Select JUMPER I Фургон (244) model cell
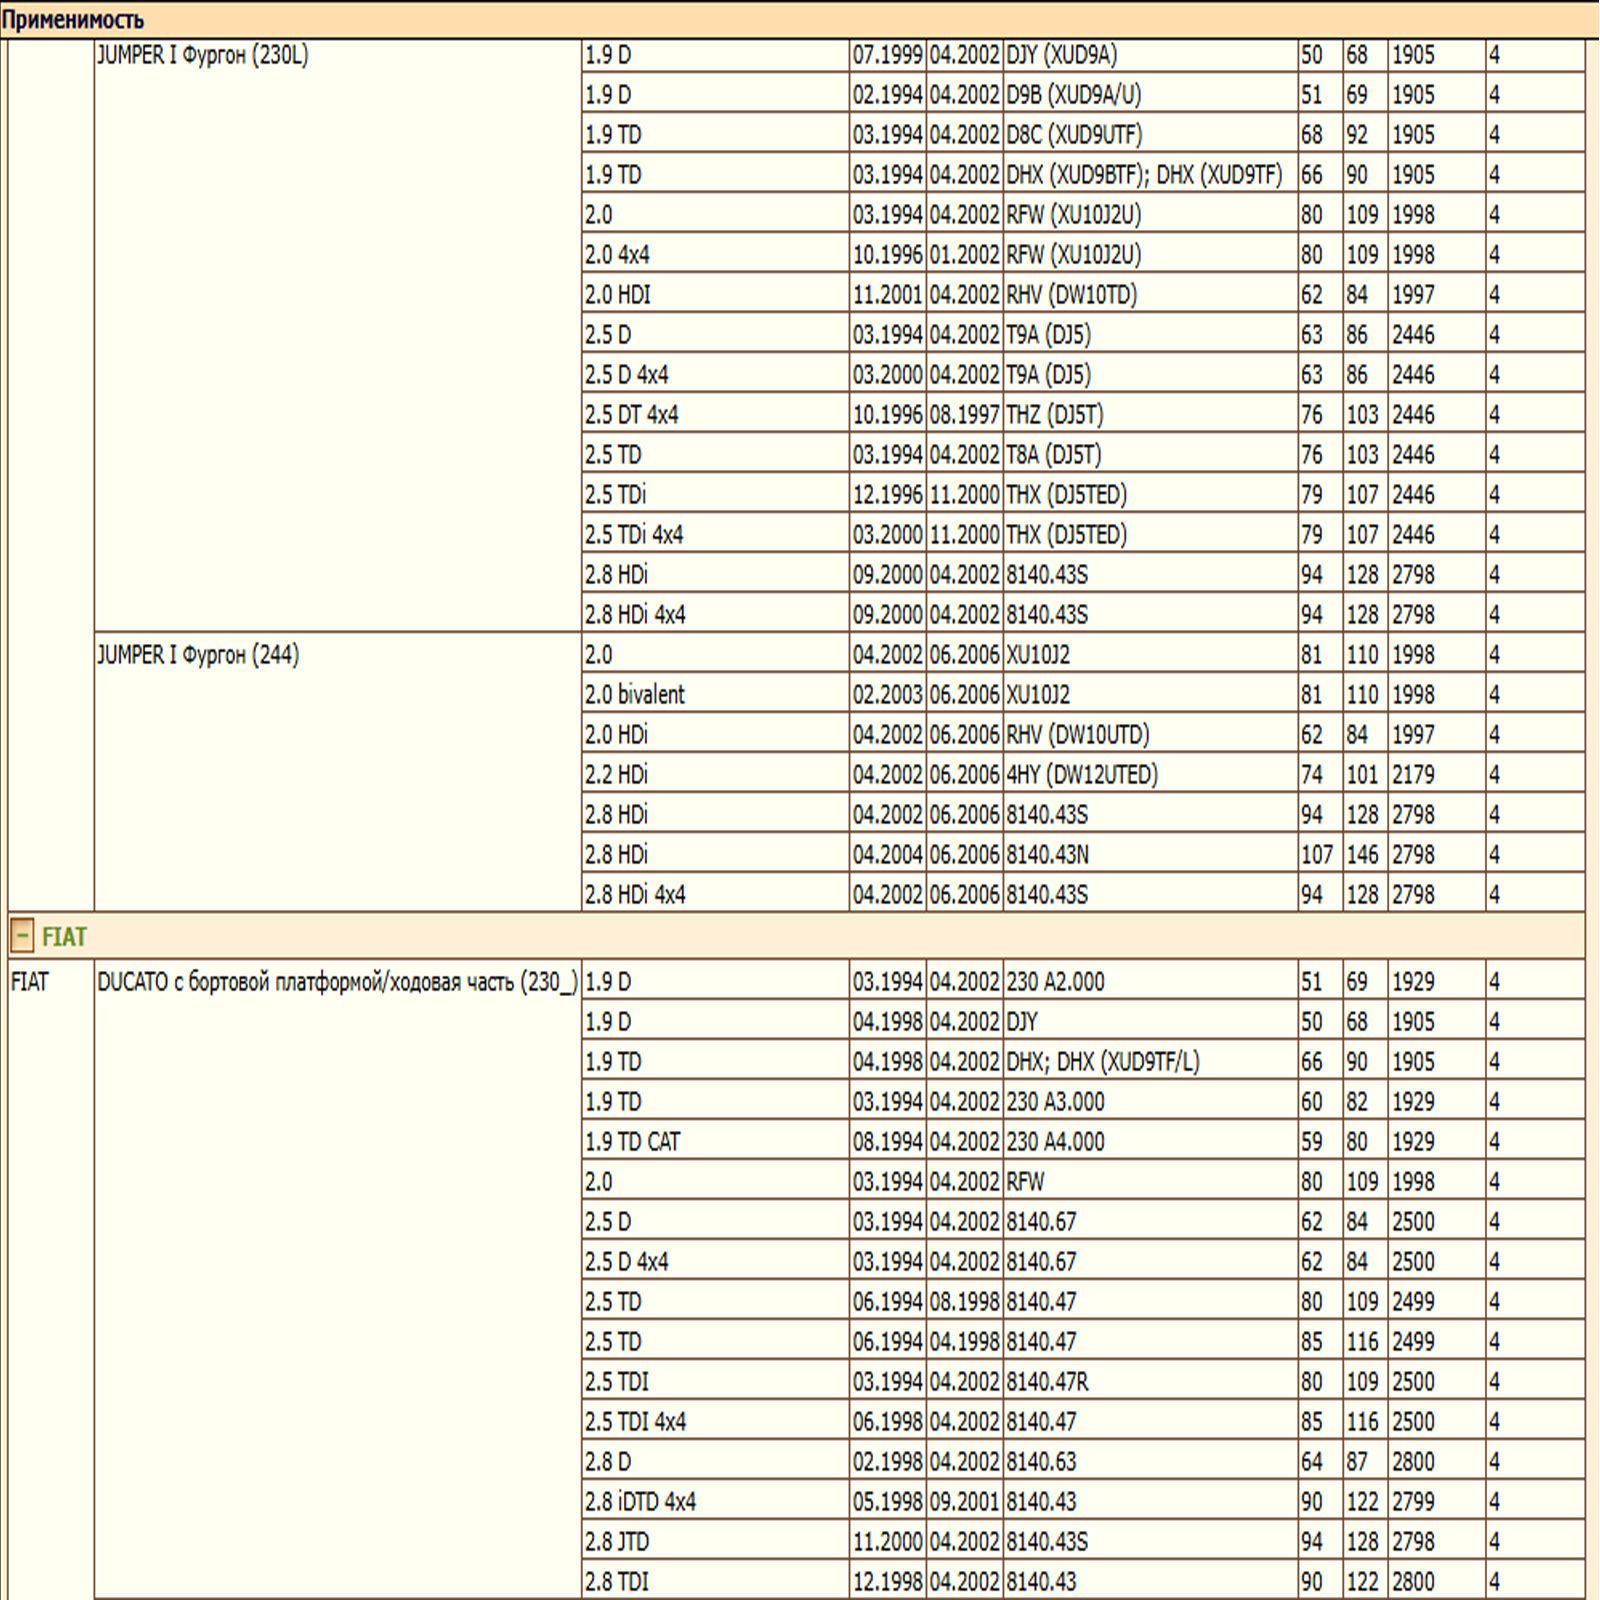Viewport: 1600px width, 1600px height. (338, 773)
